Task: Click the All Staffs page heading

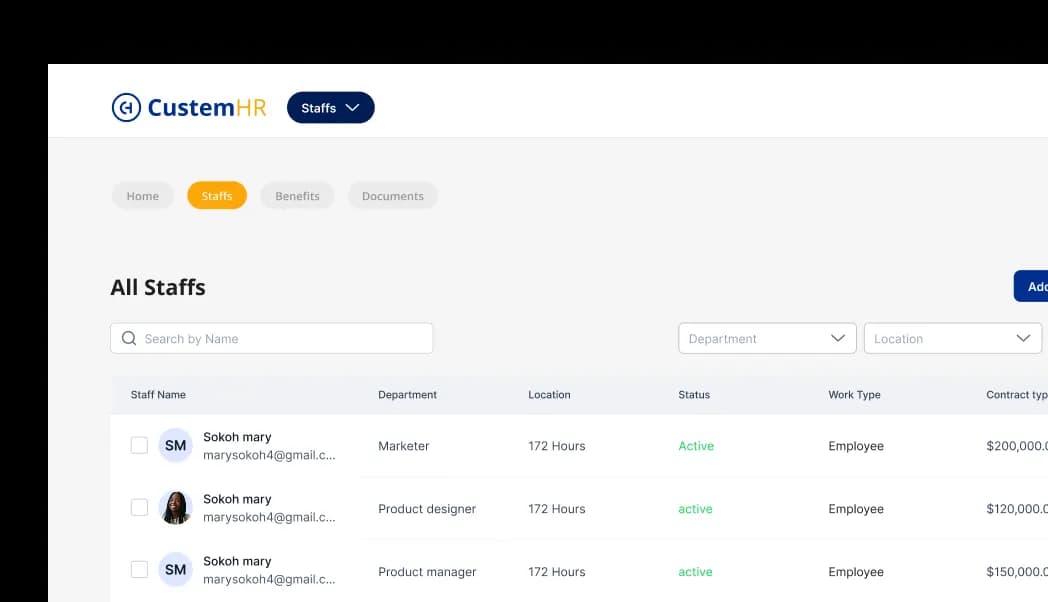Action: (x=157, y=287)
